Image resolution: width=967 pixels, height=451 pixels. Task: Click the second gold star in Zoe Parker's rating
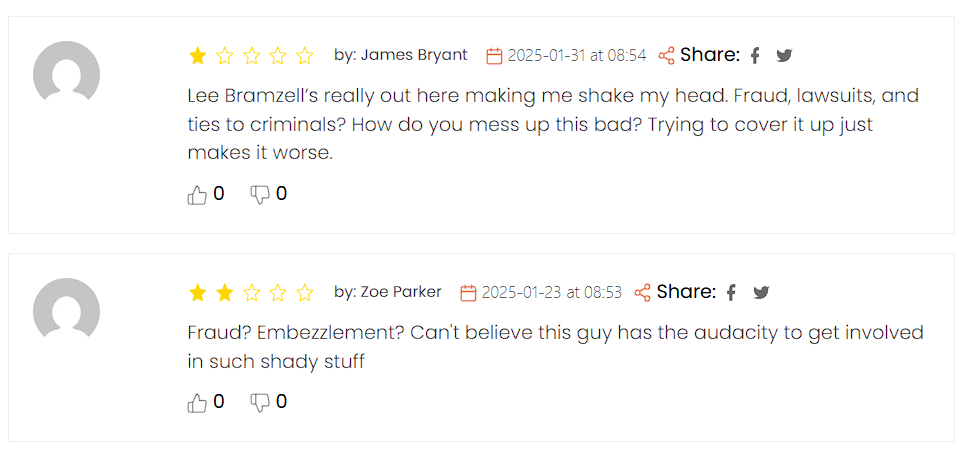tap(224, 292)
